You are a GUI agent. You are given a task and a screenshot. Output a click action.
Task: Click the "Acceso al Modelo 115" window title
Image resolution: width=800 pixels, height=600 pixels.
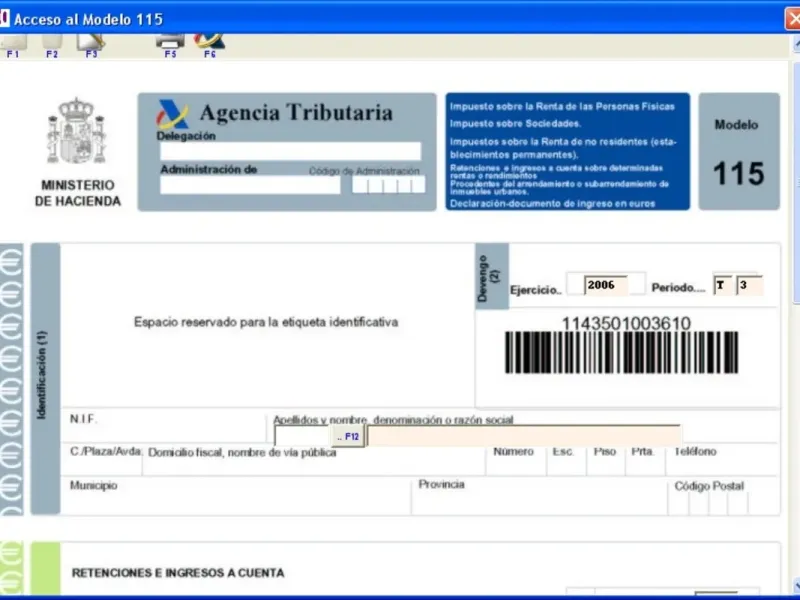click(88, 19)
